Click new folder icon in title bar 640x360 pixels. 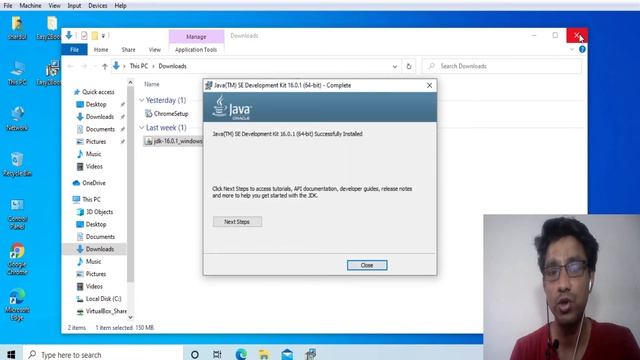(x=95, y=36)
